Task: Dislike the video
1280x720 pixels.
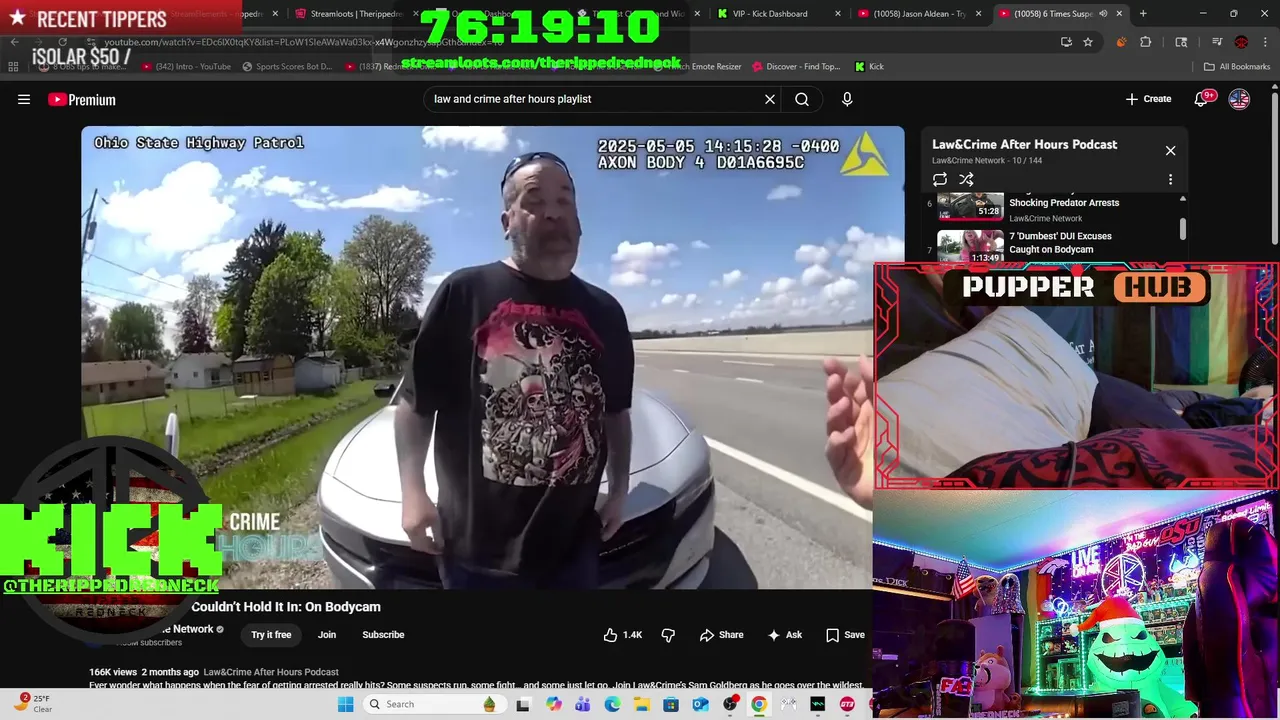Action: pyautogui.click(x=668, y=635)
